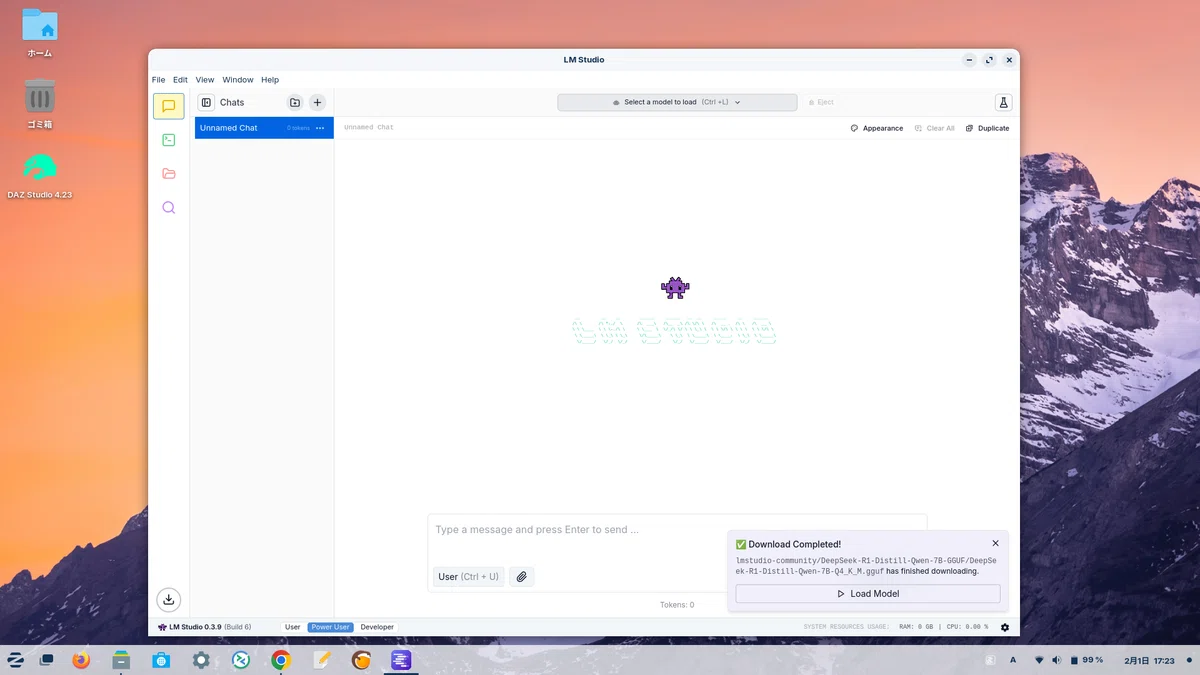Screen dimensions: 1200x675
Task: Open options menu for Unnamed Chat
Action: point(320,128)
